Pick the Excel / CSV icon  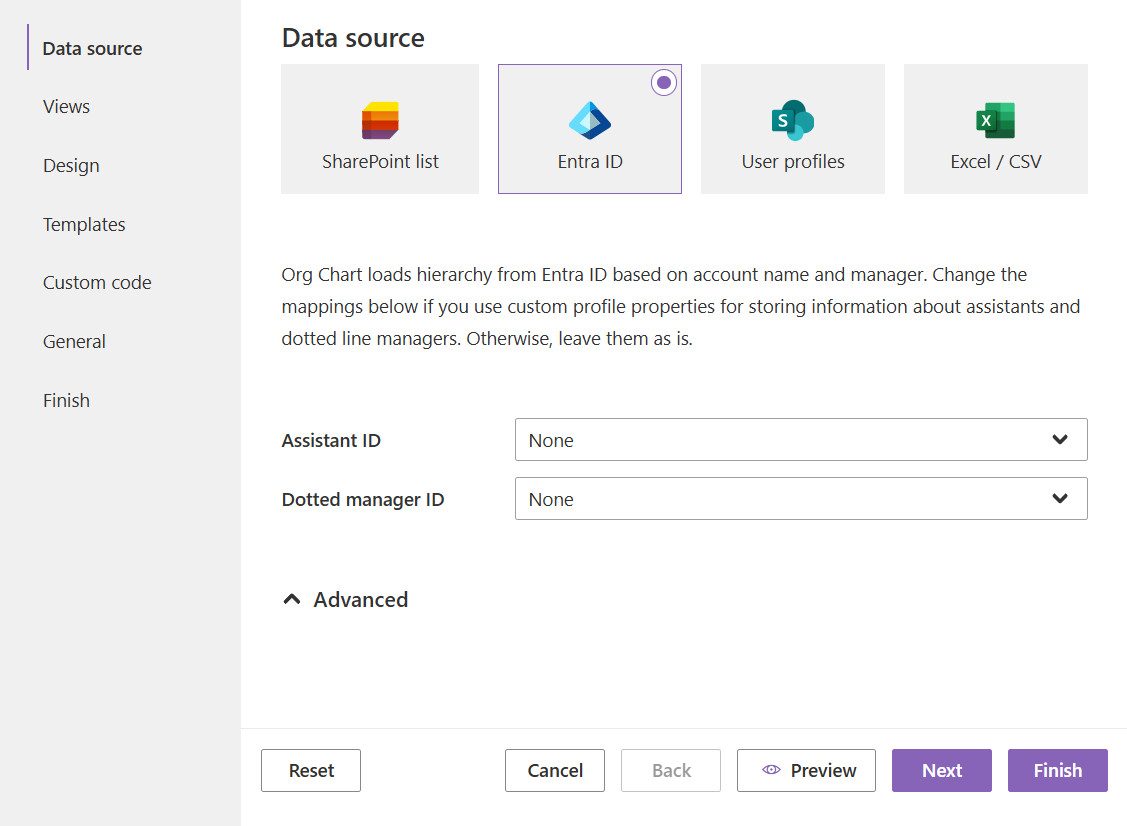click(x=995, y=120)
